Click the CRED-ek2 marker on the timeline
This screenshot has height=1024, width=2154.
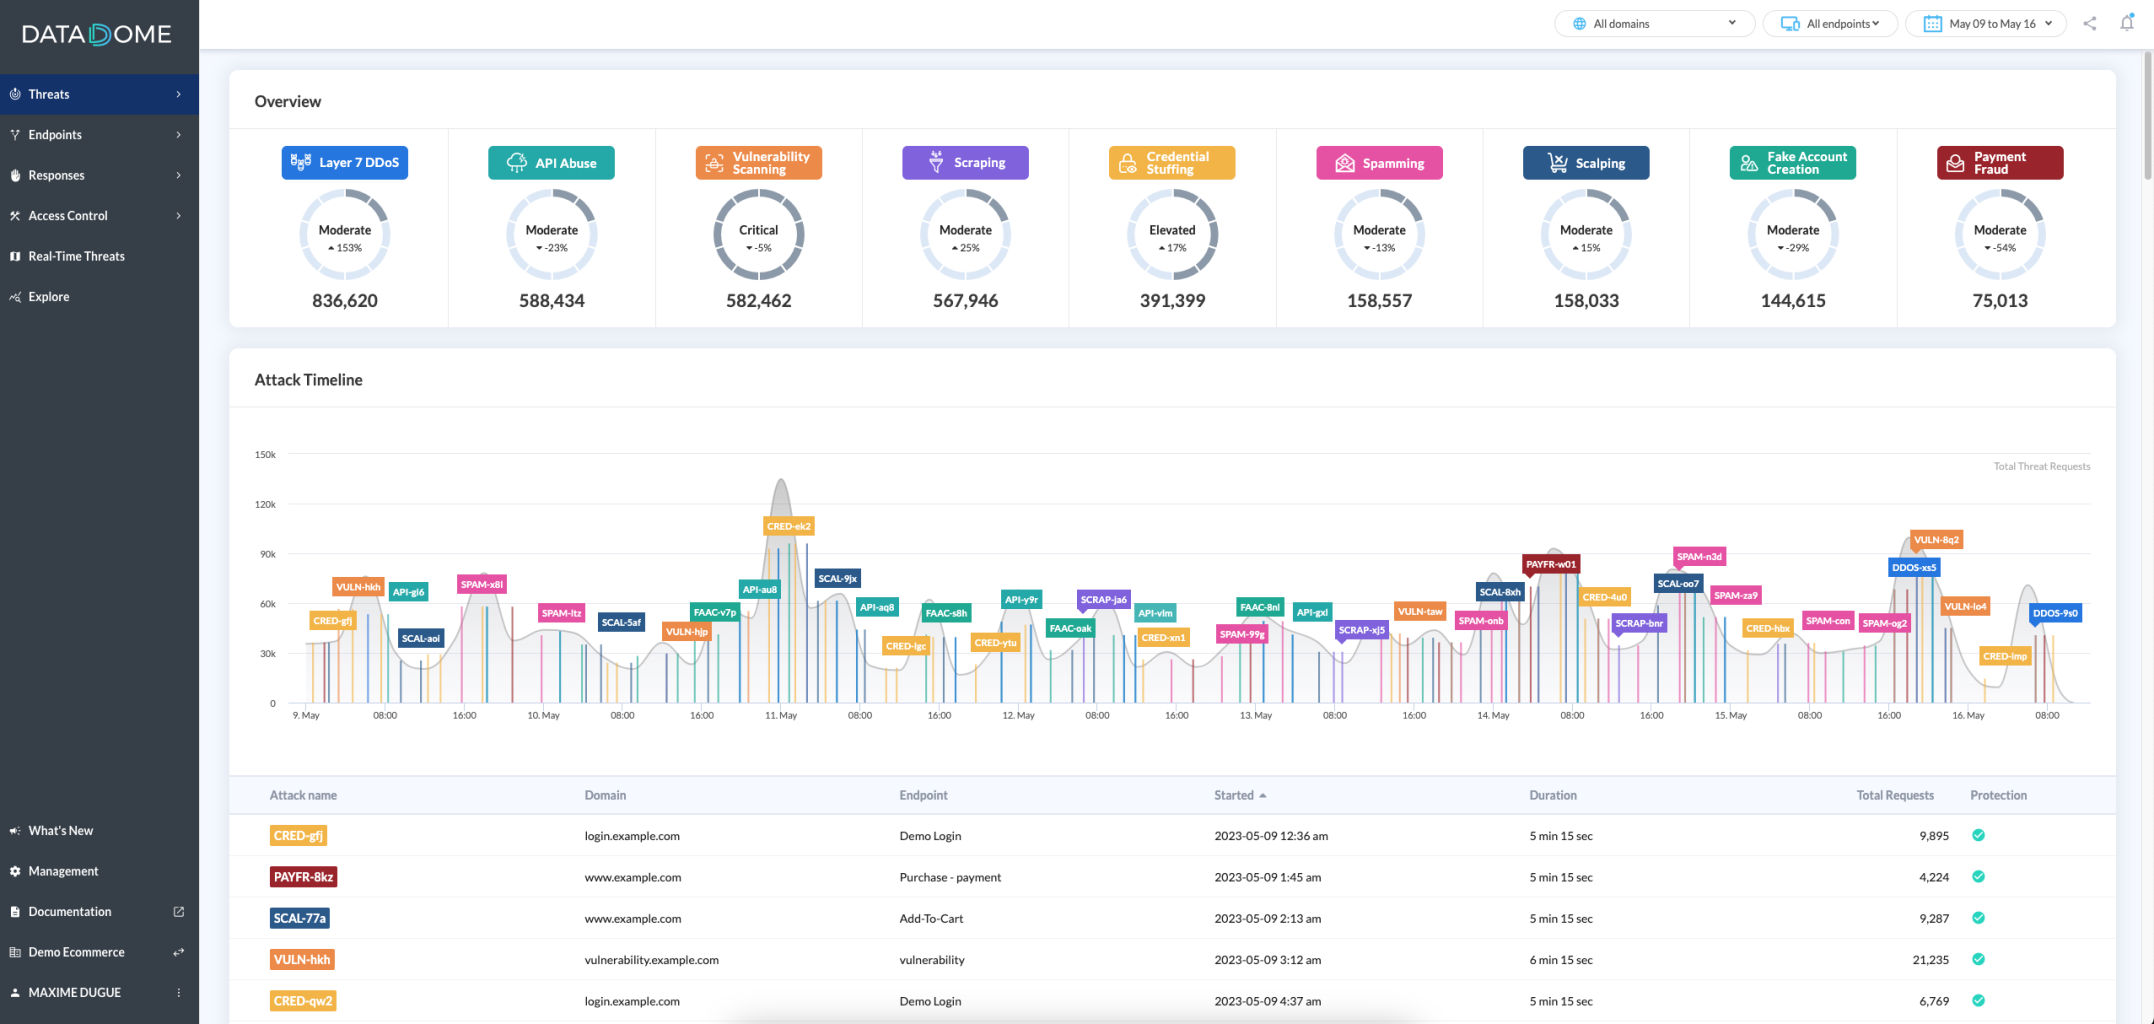coord(788,526)
